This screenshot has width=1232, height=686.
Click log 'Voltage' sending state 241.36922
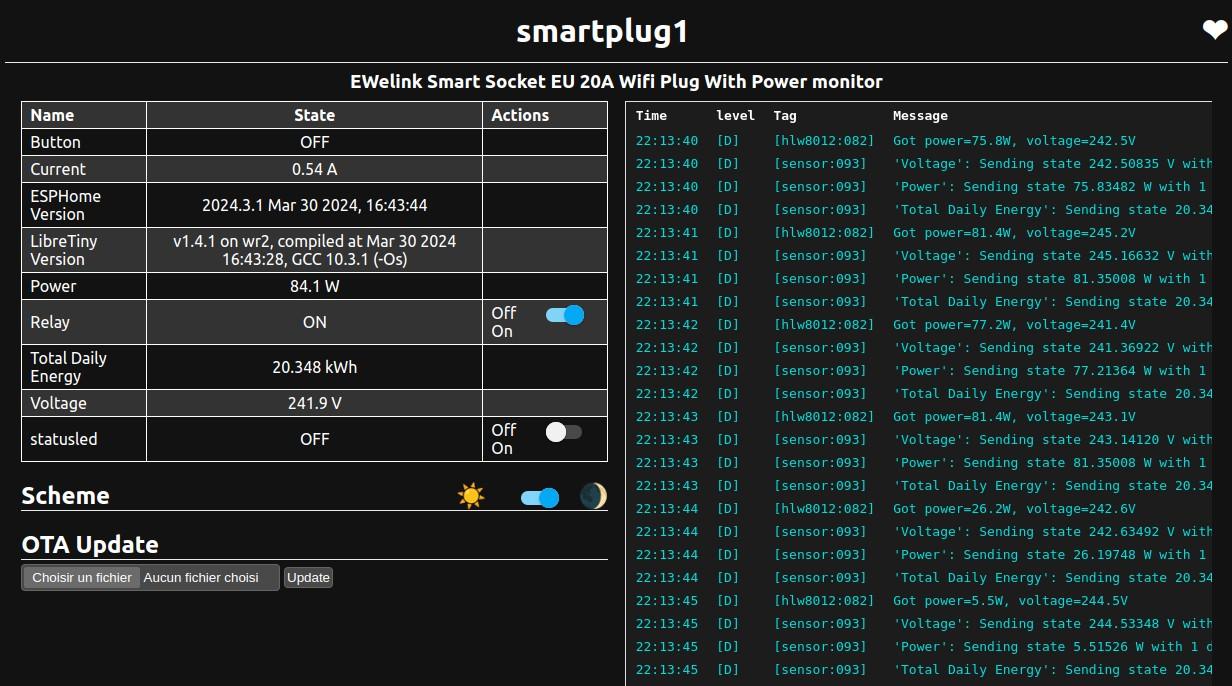click(1053, 348)
